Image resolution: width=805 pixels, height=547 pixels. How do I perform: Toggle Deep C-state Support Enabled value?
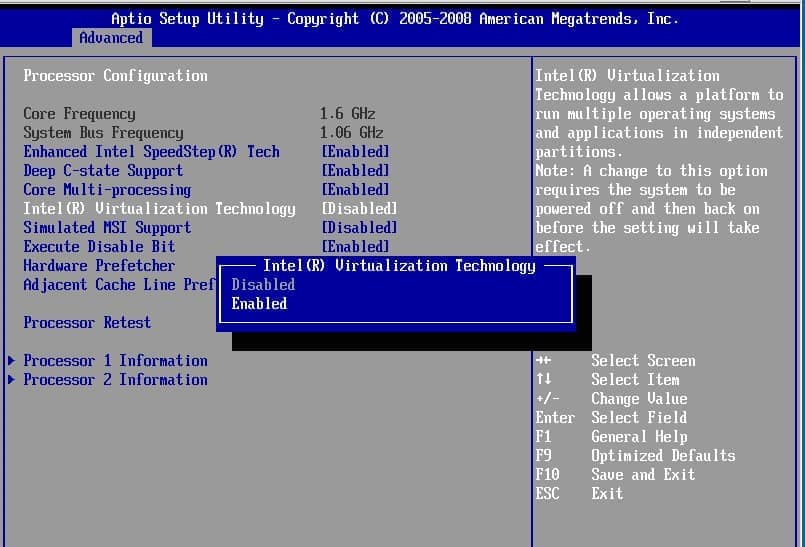coord(355,171)
